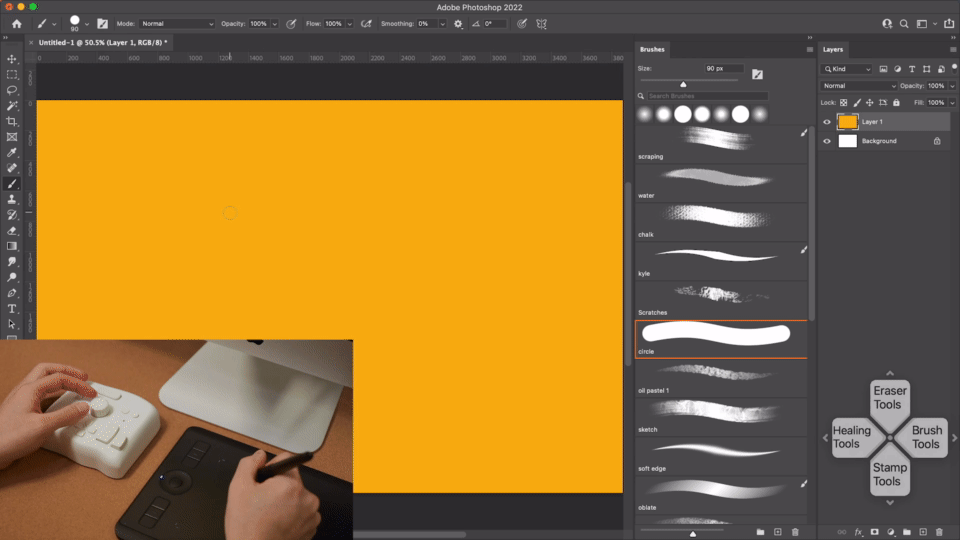Screen dimensions: 960x540
Task: Toggle lock all on layer
Action: (x=896, y=103)
